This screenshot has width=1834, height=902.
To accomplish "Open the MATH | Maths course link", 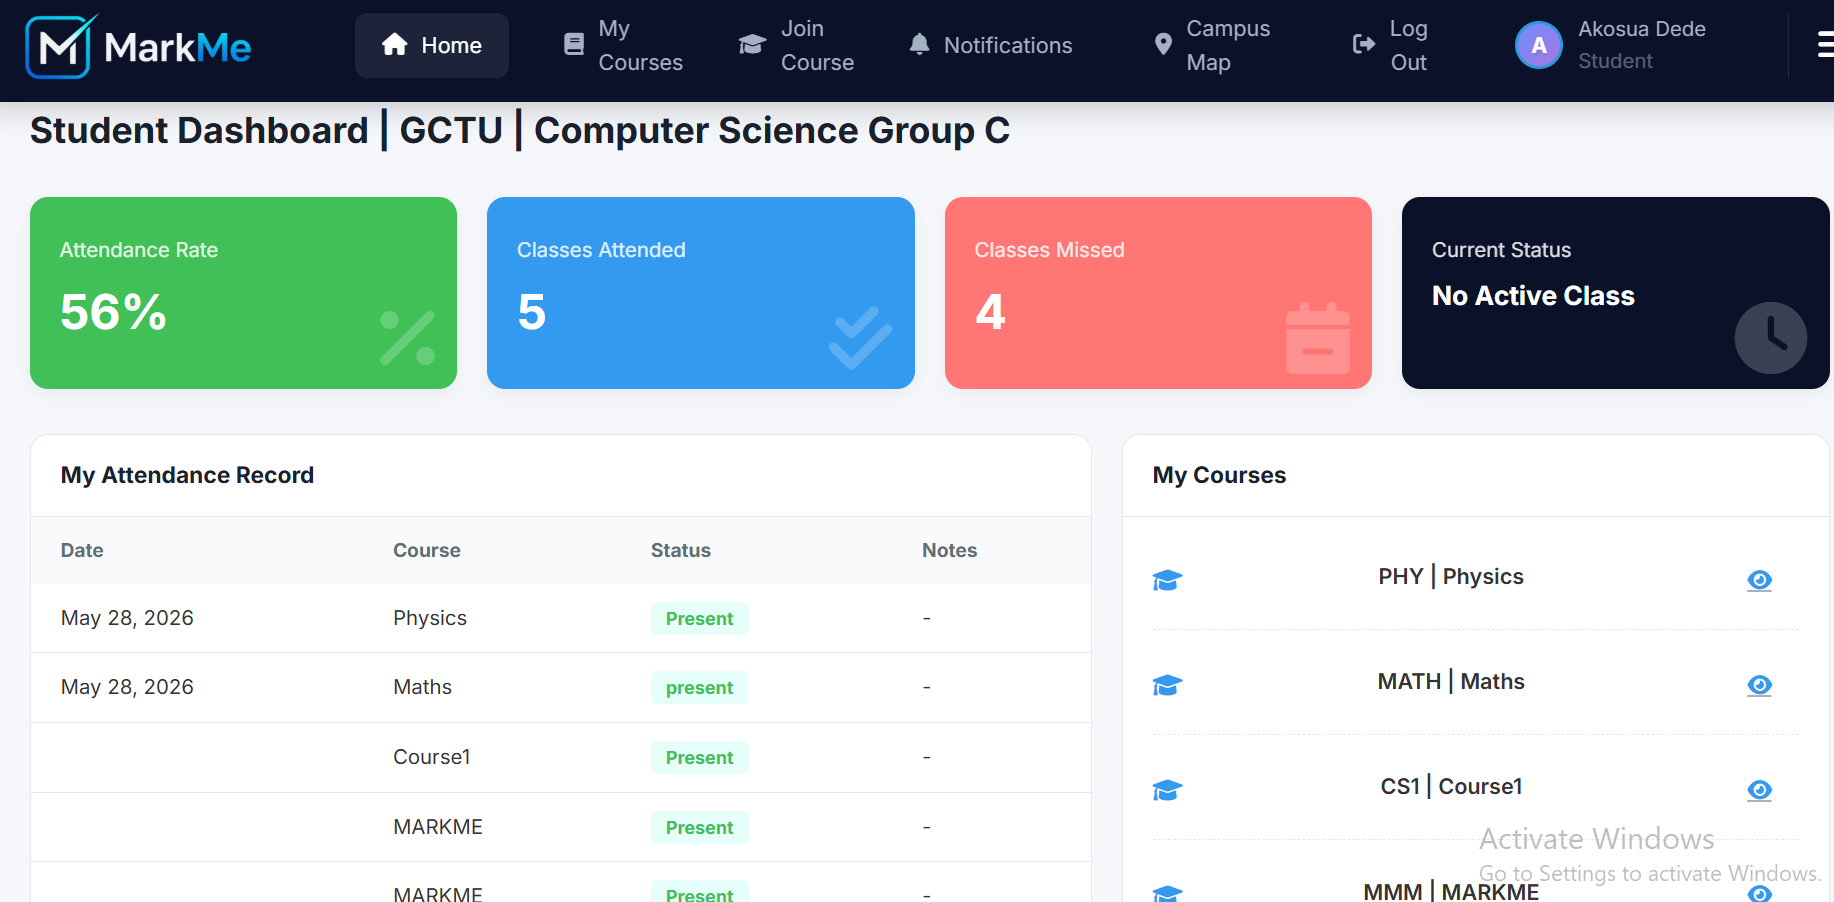I will (1451, 682).
